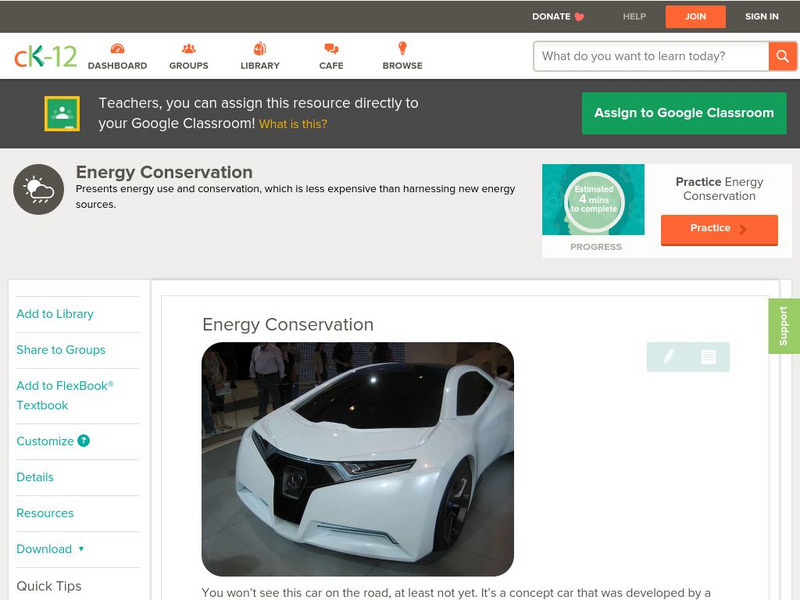Screen dimensions: 800x600
Task: Click the Cafe chat bubbles icon
Action: click(x=331, y=48)
